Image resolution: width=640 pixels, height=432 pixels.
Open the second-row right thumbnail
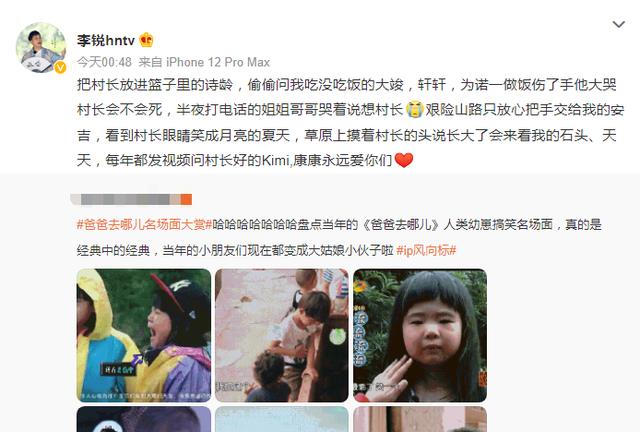tap(420, 419)
